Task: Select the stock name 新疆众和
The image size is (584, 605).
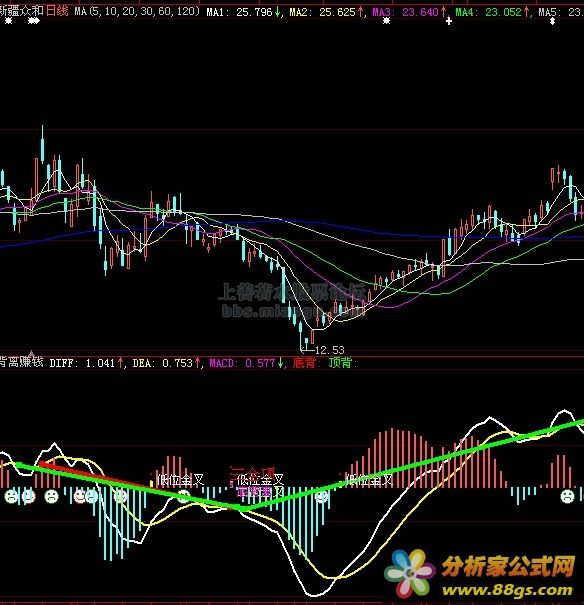Action: [21, 11]
